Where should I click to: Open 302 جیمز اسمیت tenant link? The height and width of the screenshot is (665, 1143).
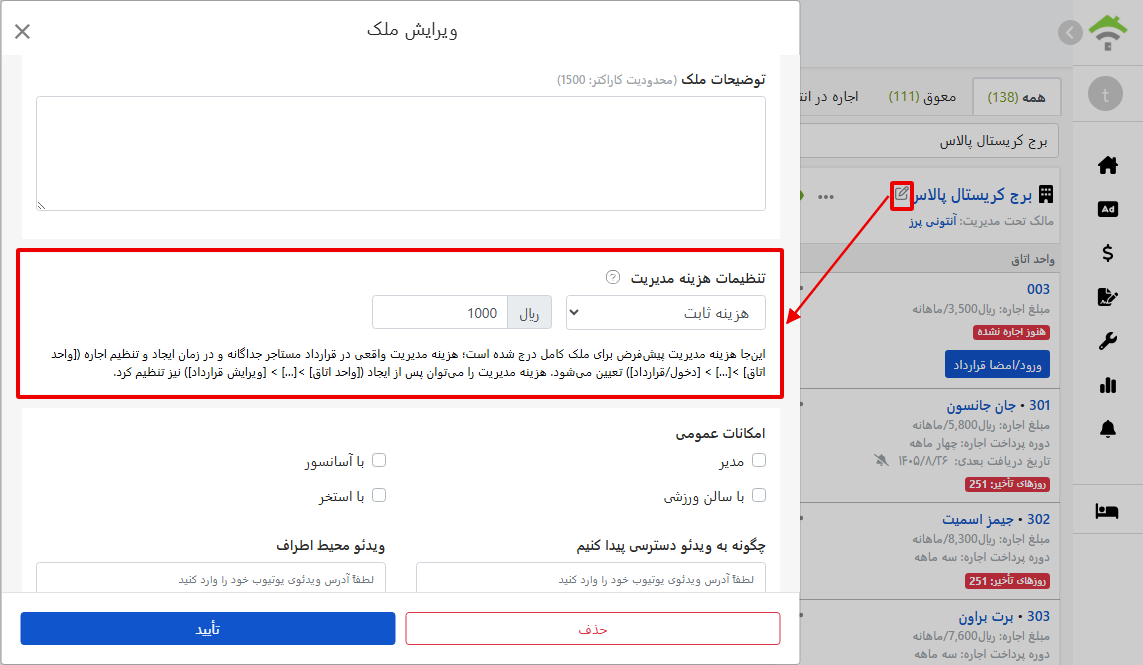click(x=996, y=519)
